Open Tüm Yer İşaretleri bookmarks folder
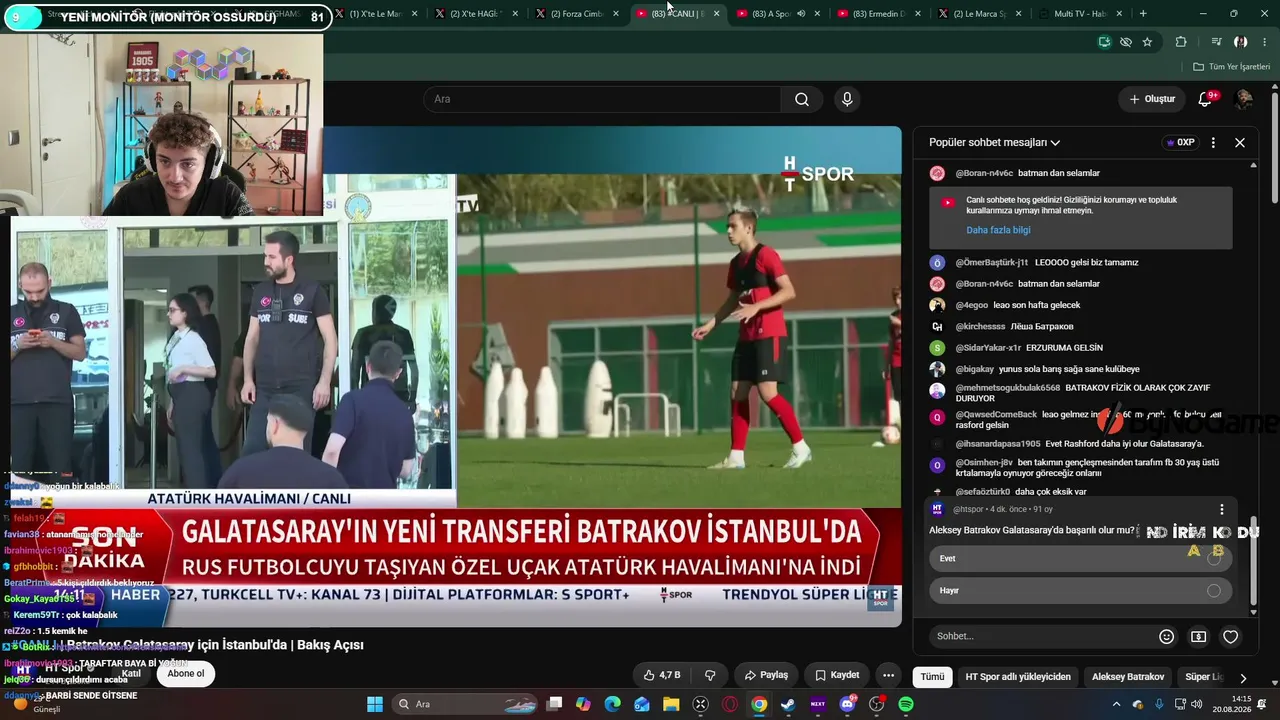Image resolution: width=1280 pixels, height=720 pixels. point(1232,67)
